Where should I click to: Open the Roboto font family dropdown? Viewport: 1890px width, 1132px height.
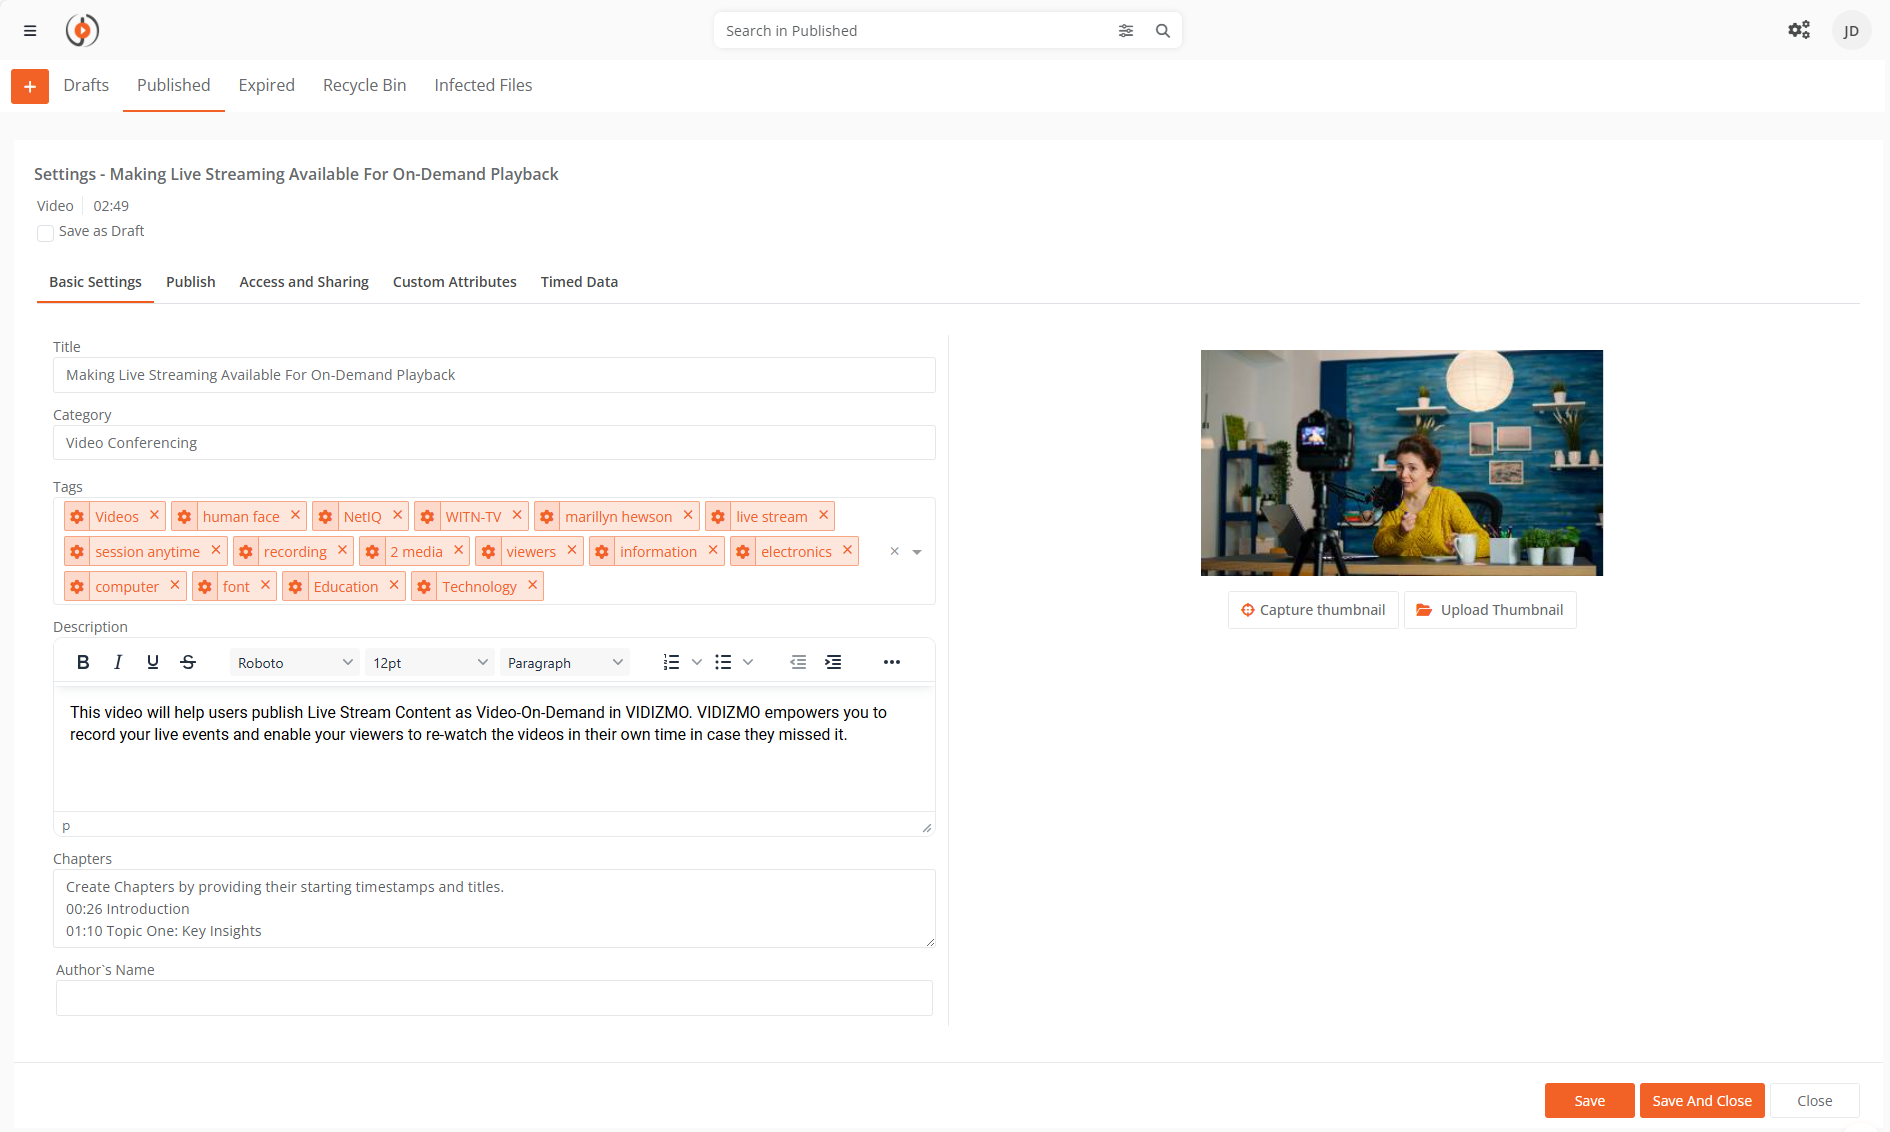point(294,663)
